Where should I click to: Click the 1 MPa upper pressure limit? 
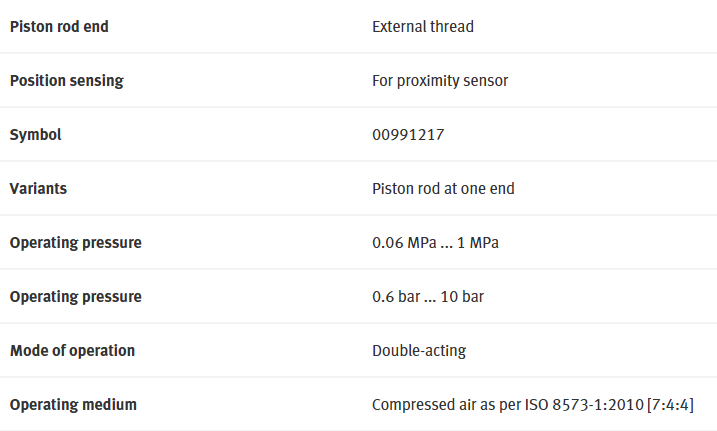pyautogui.click(x=478, y=243)
